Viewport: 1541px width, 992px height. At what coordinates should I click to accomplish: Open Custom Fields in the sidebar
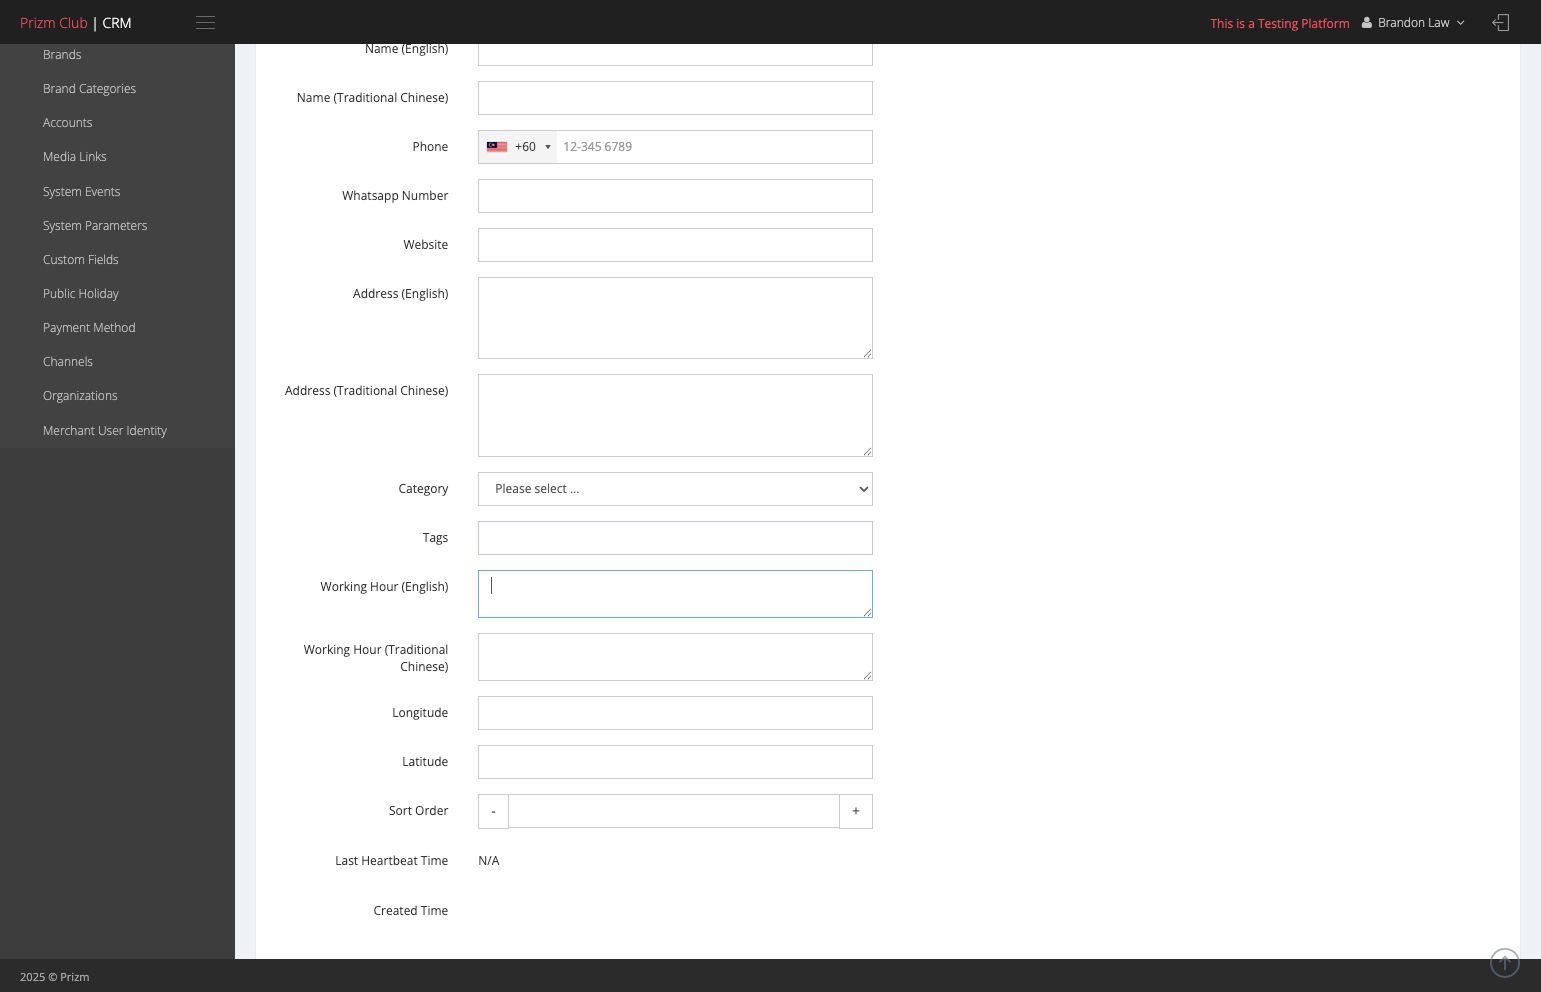[x=80, y=260]
